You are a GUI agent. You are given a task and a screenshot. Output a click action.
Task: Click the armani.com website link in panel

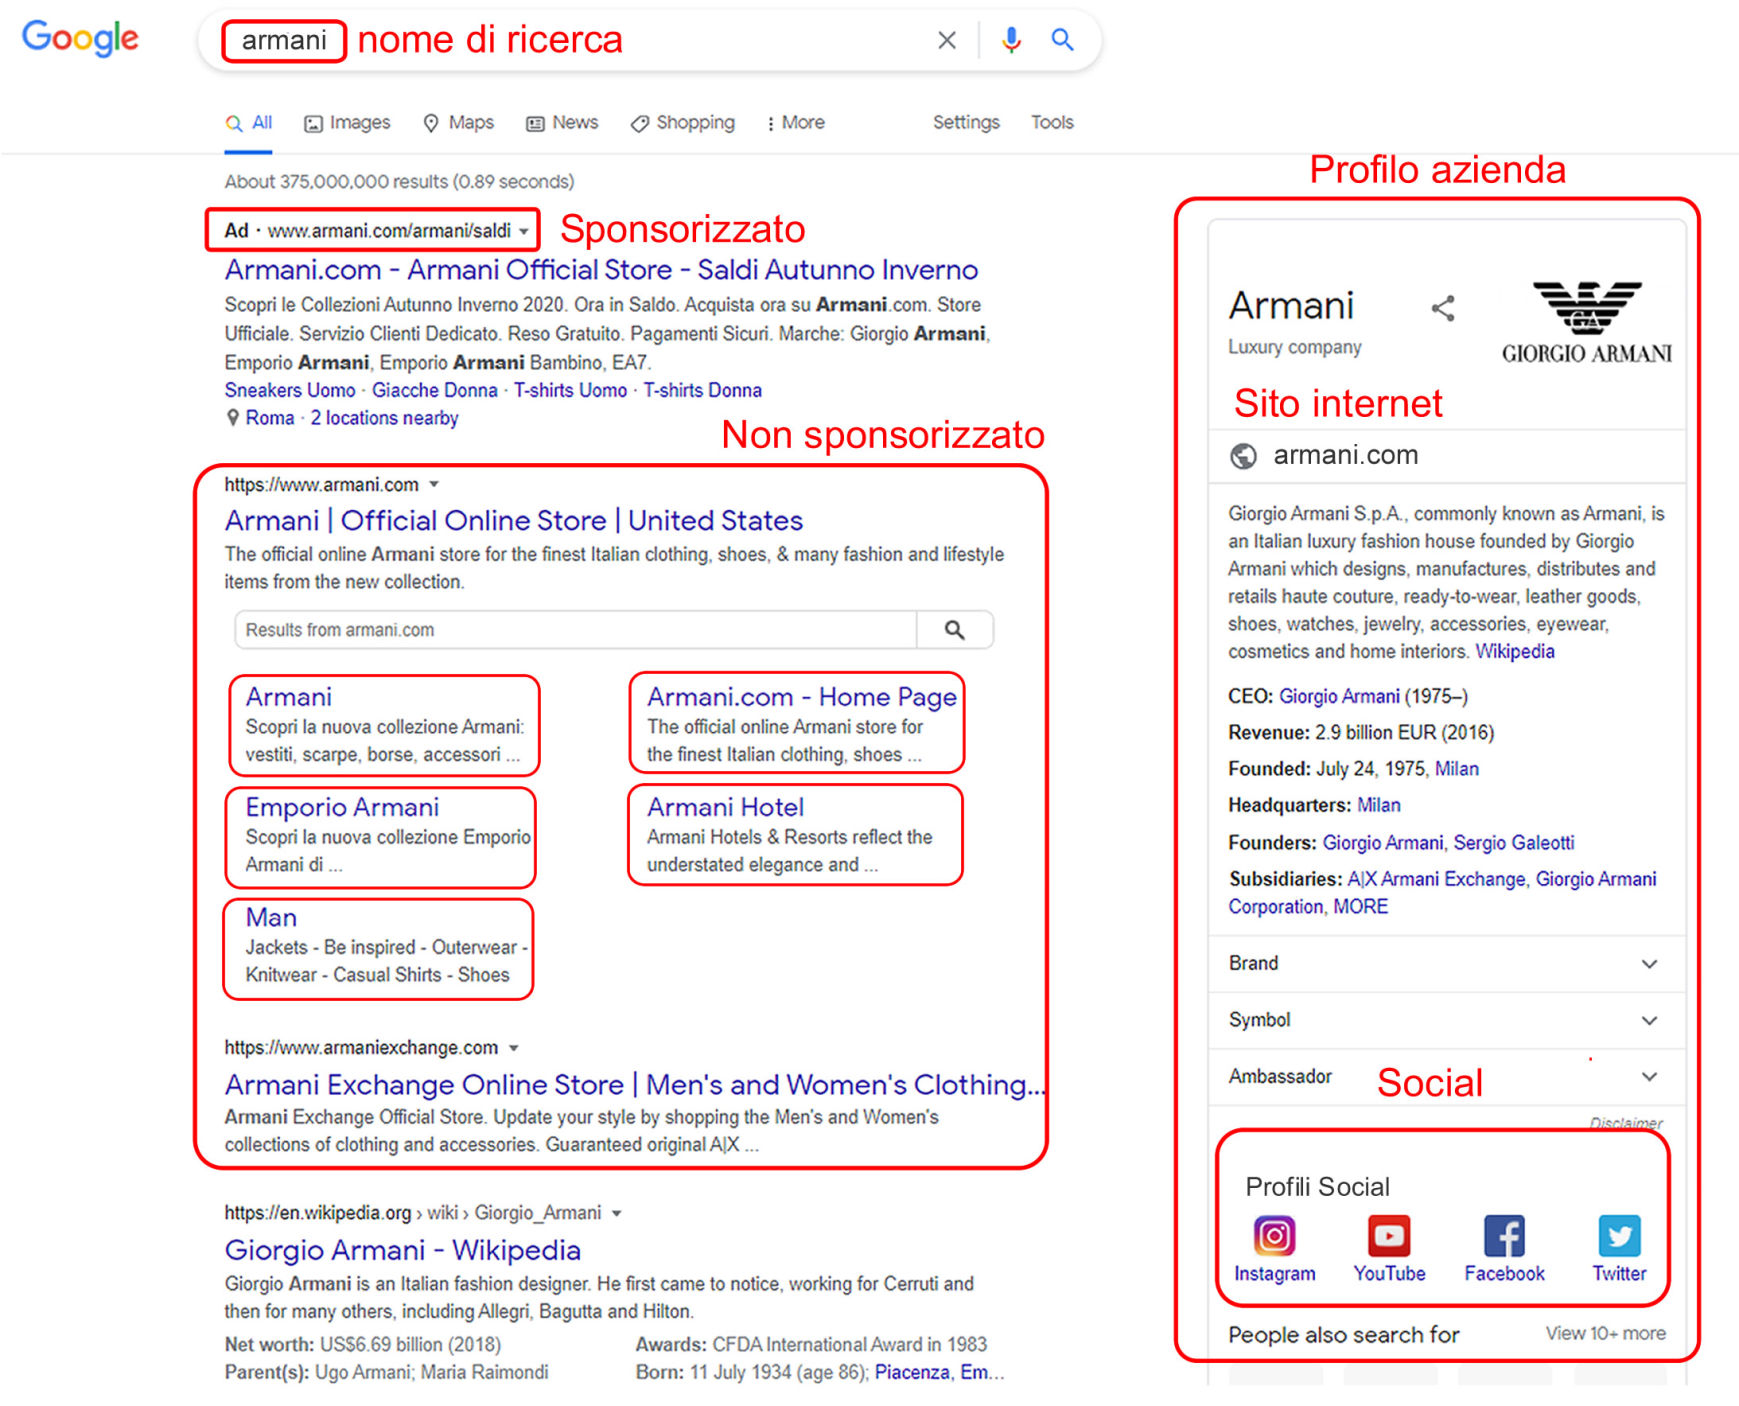(1346, 455)
